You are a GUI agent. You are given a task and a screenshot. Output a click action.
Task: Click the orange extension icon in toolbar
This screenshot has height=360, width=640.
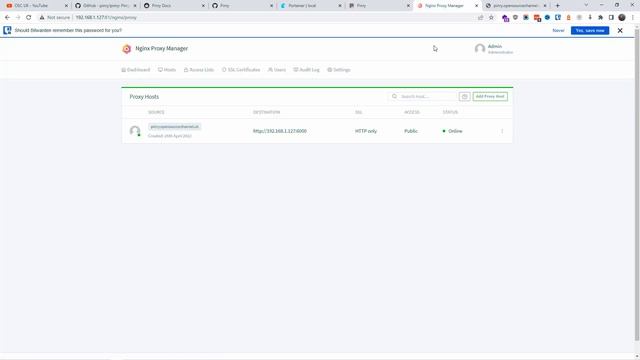(569, 18)
